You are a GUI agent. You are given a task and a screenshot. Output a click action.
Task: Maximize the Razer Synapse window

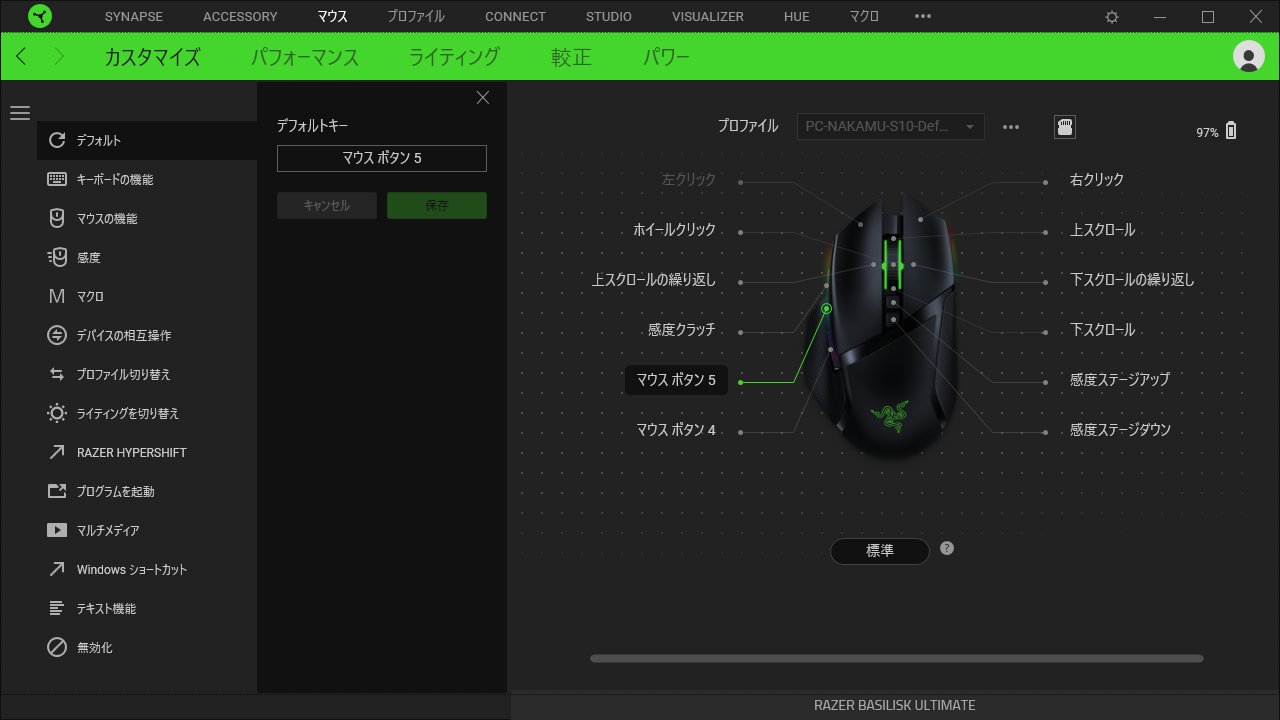point(1208,17)
